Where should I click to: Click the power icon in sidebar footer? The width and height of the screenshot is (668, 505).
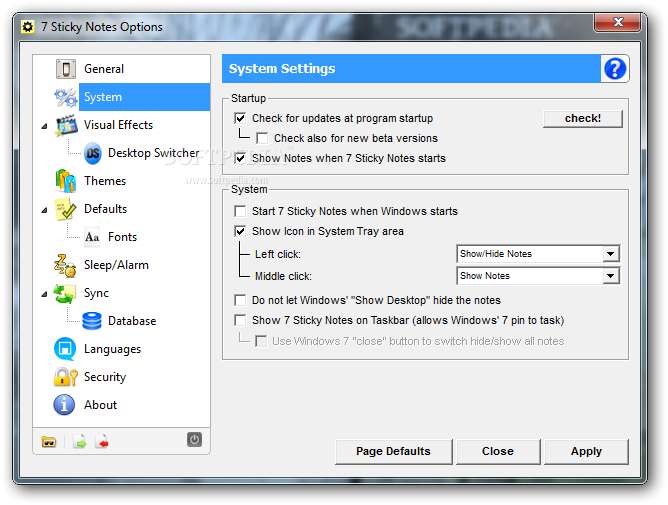(x=194, y=439)
